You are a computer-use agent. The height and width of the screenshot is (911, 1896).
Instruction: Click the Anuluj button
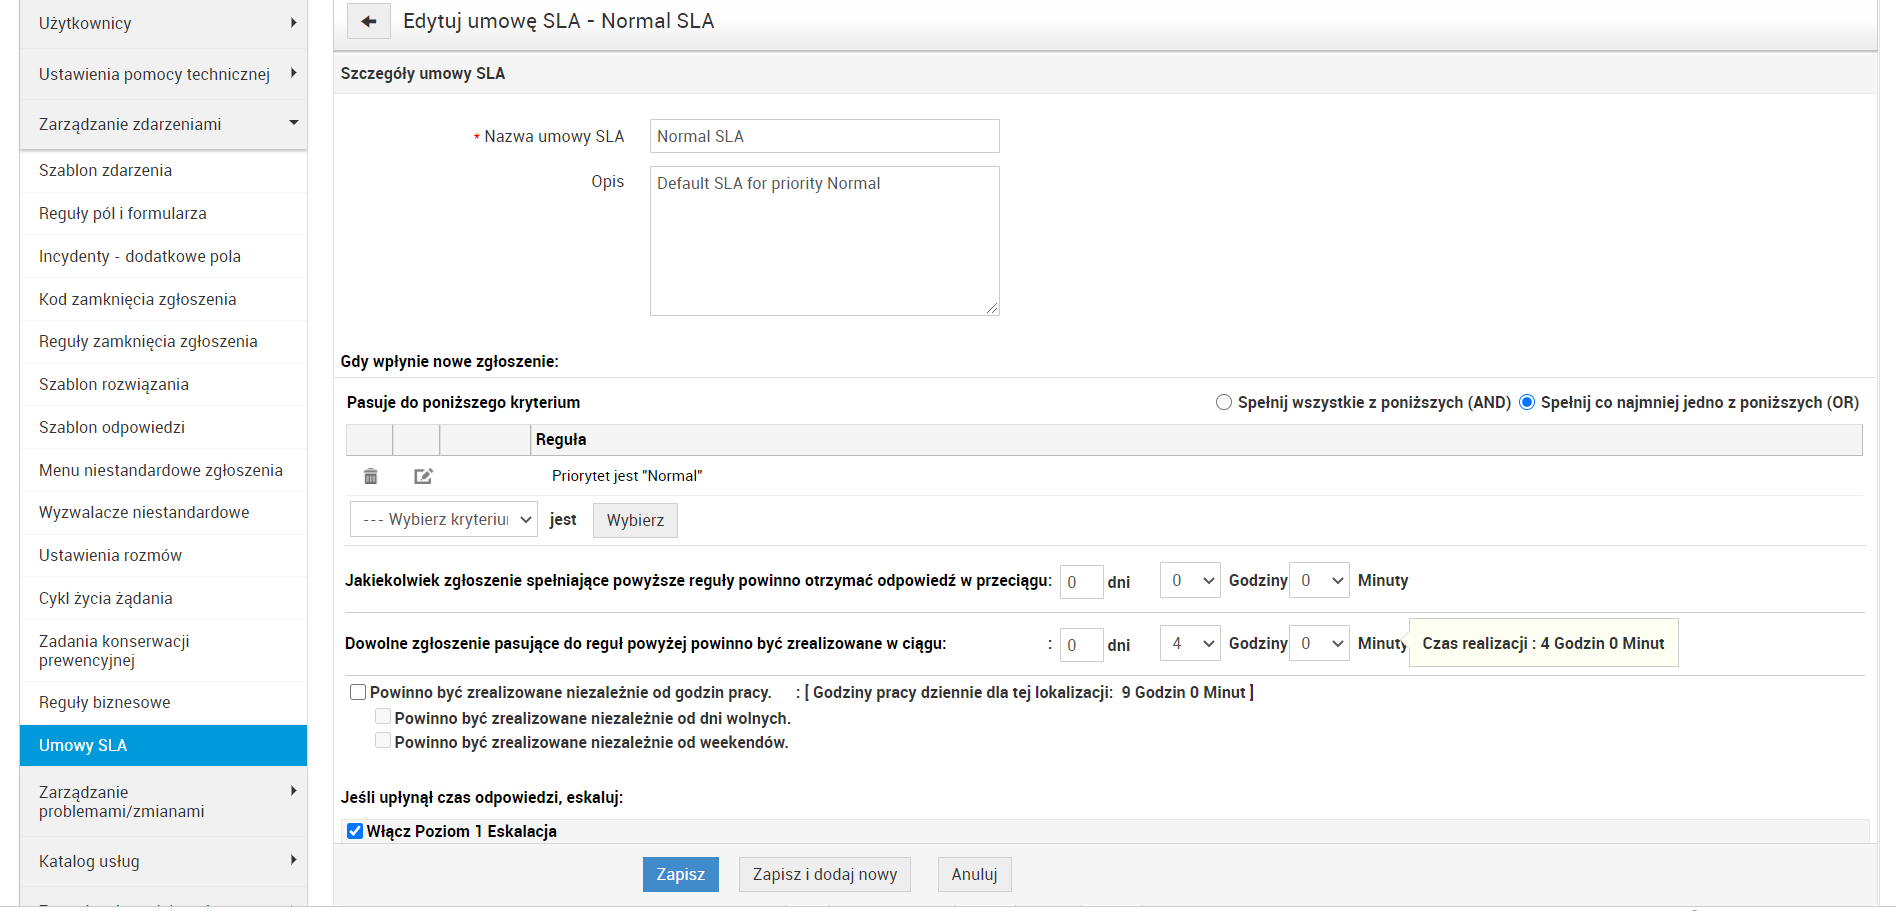(x=974, y=874)
